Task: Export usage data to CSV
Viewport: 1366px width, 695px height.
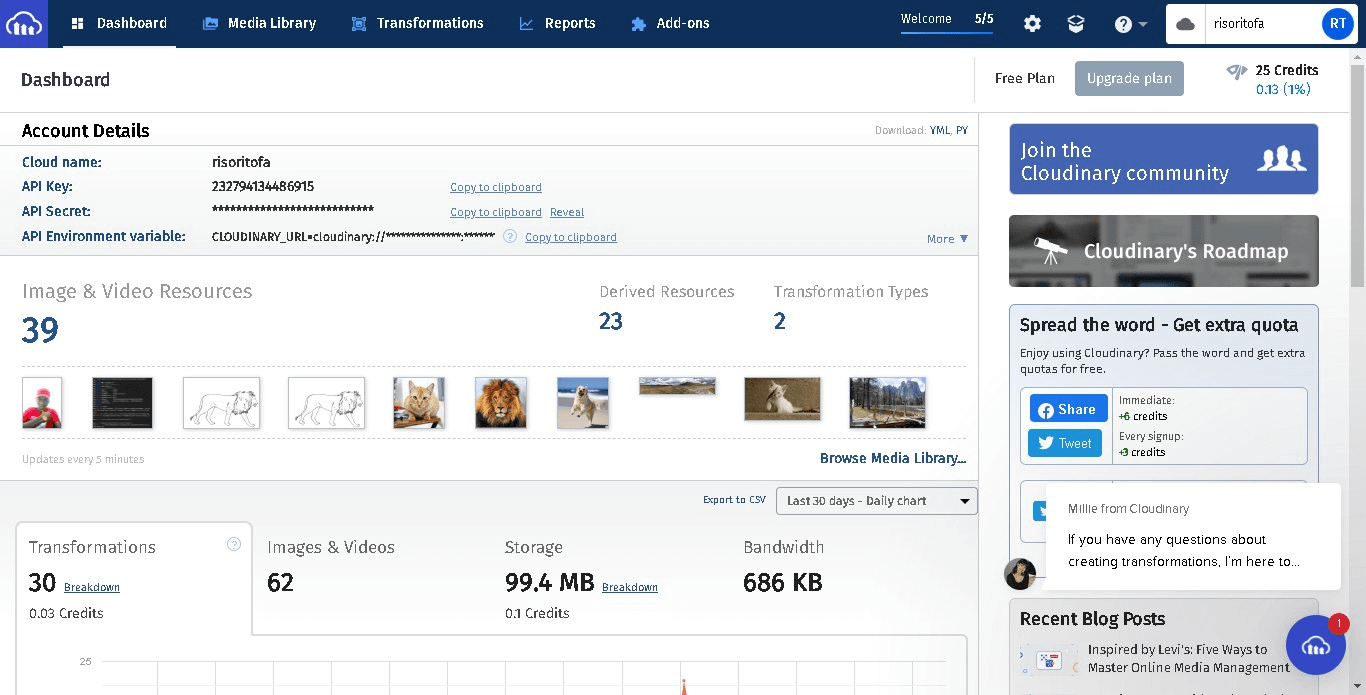Action: click(734, 500)
